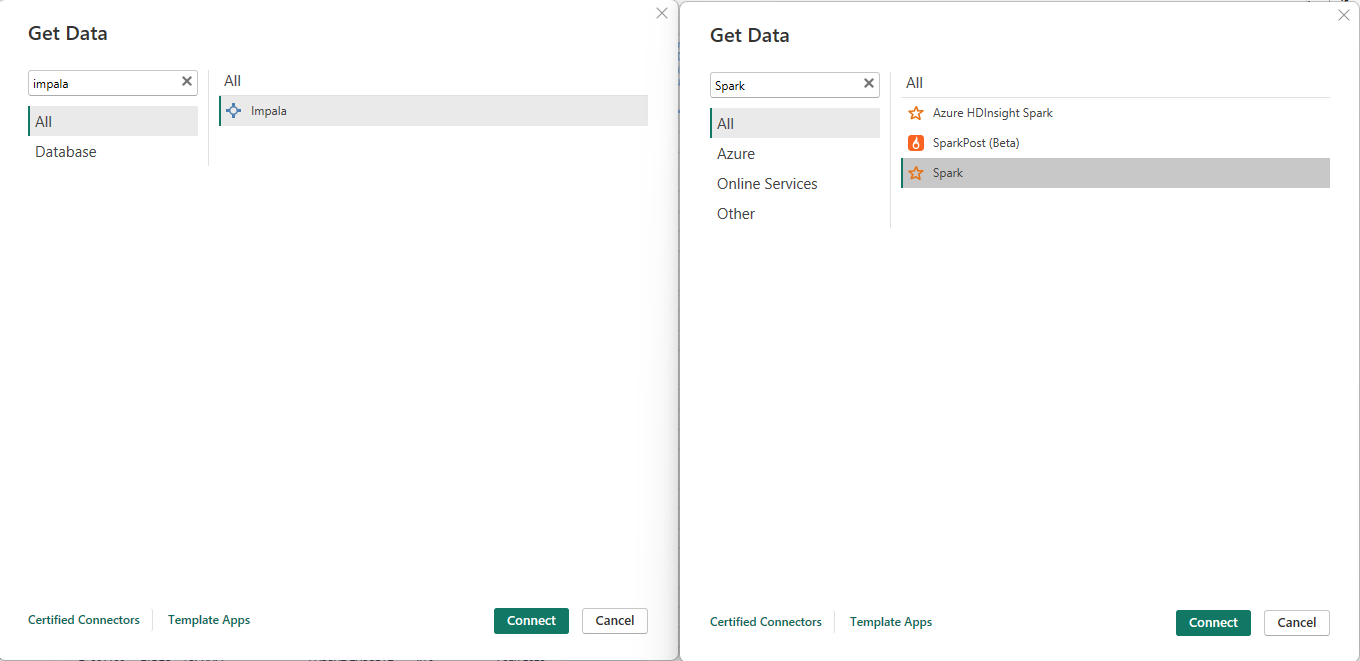Select the Impala connector icon

(233, 110)
